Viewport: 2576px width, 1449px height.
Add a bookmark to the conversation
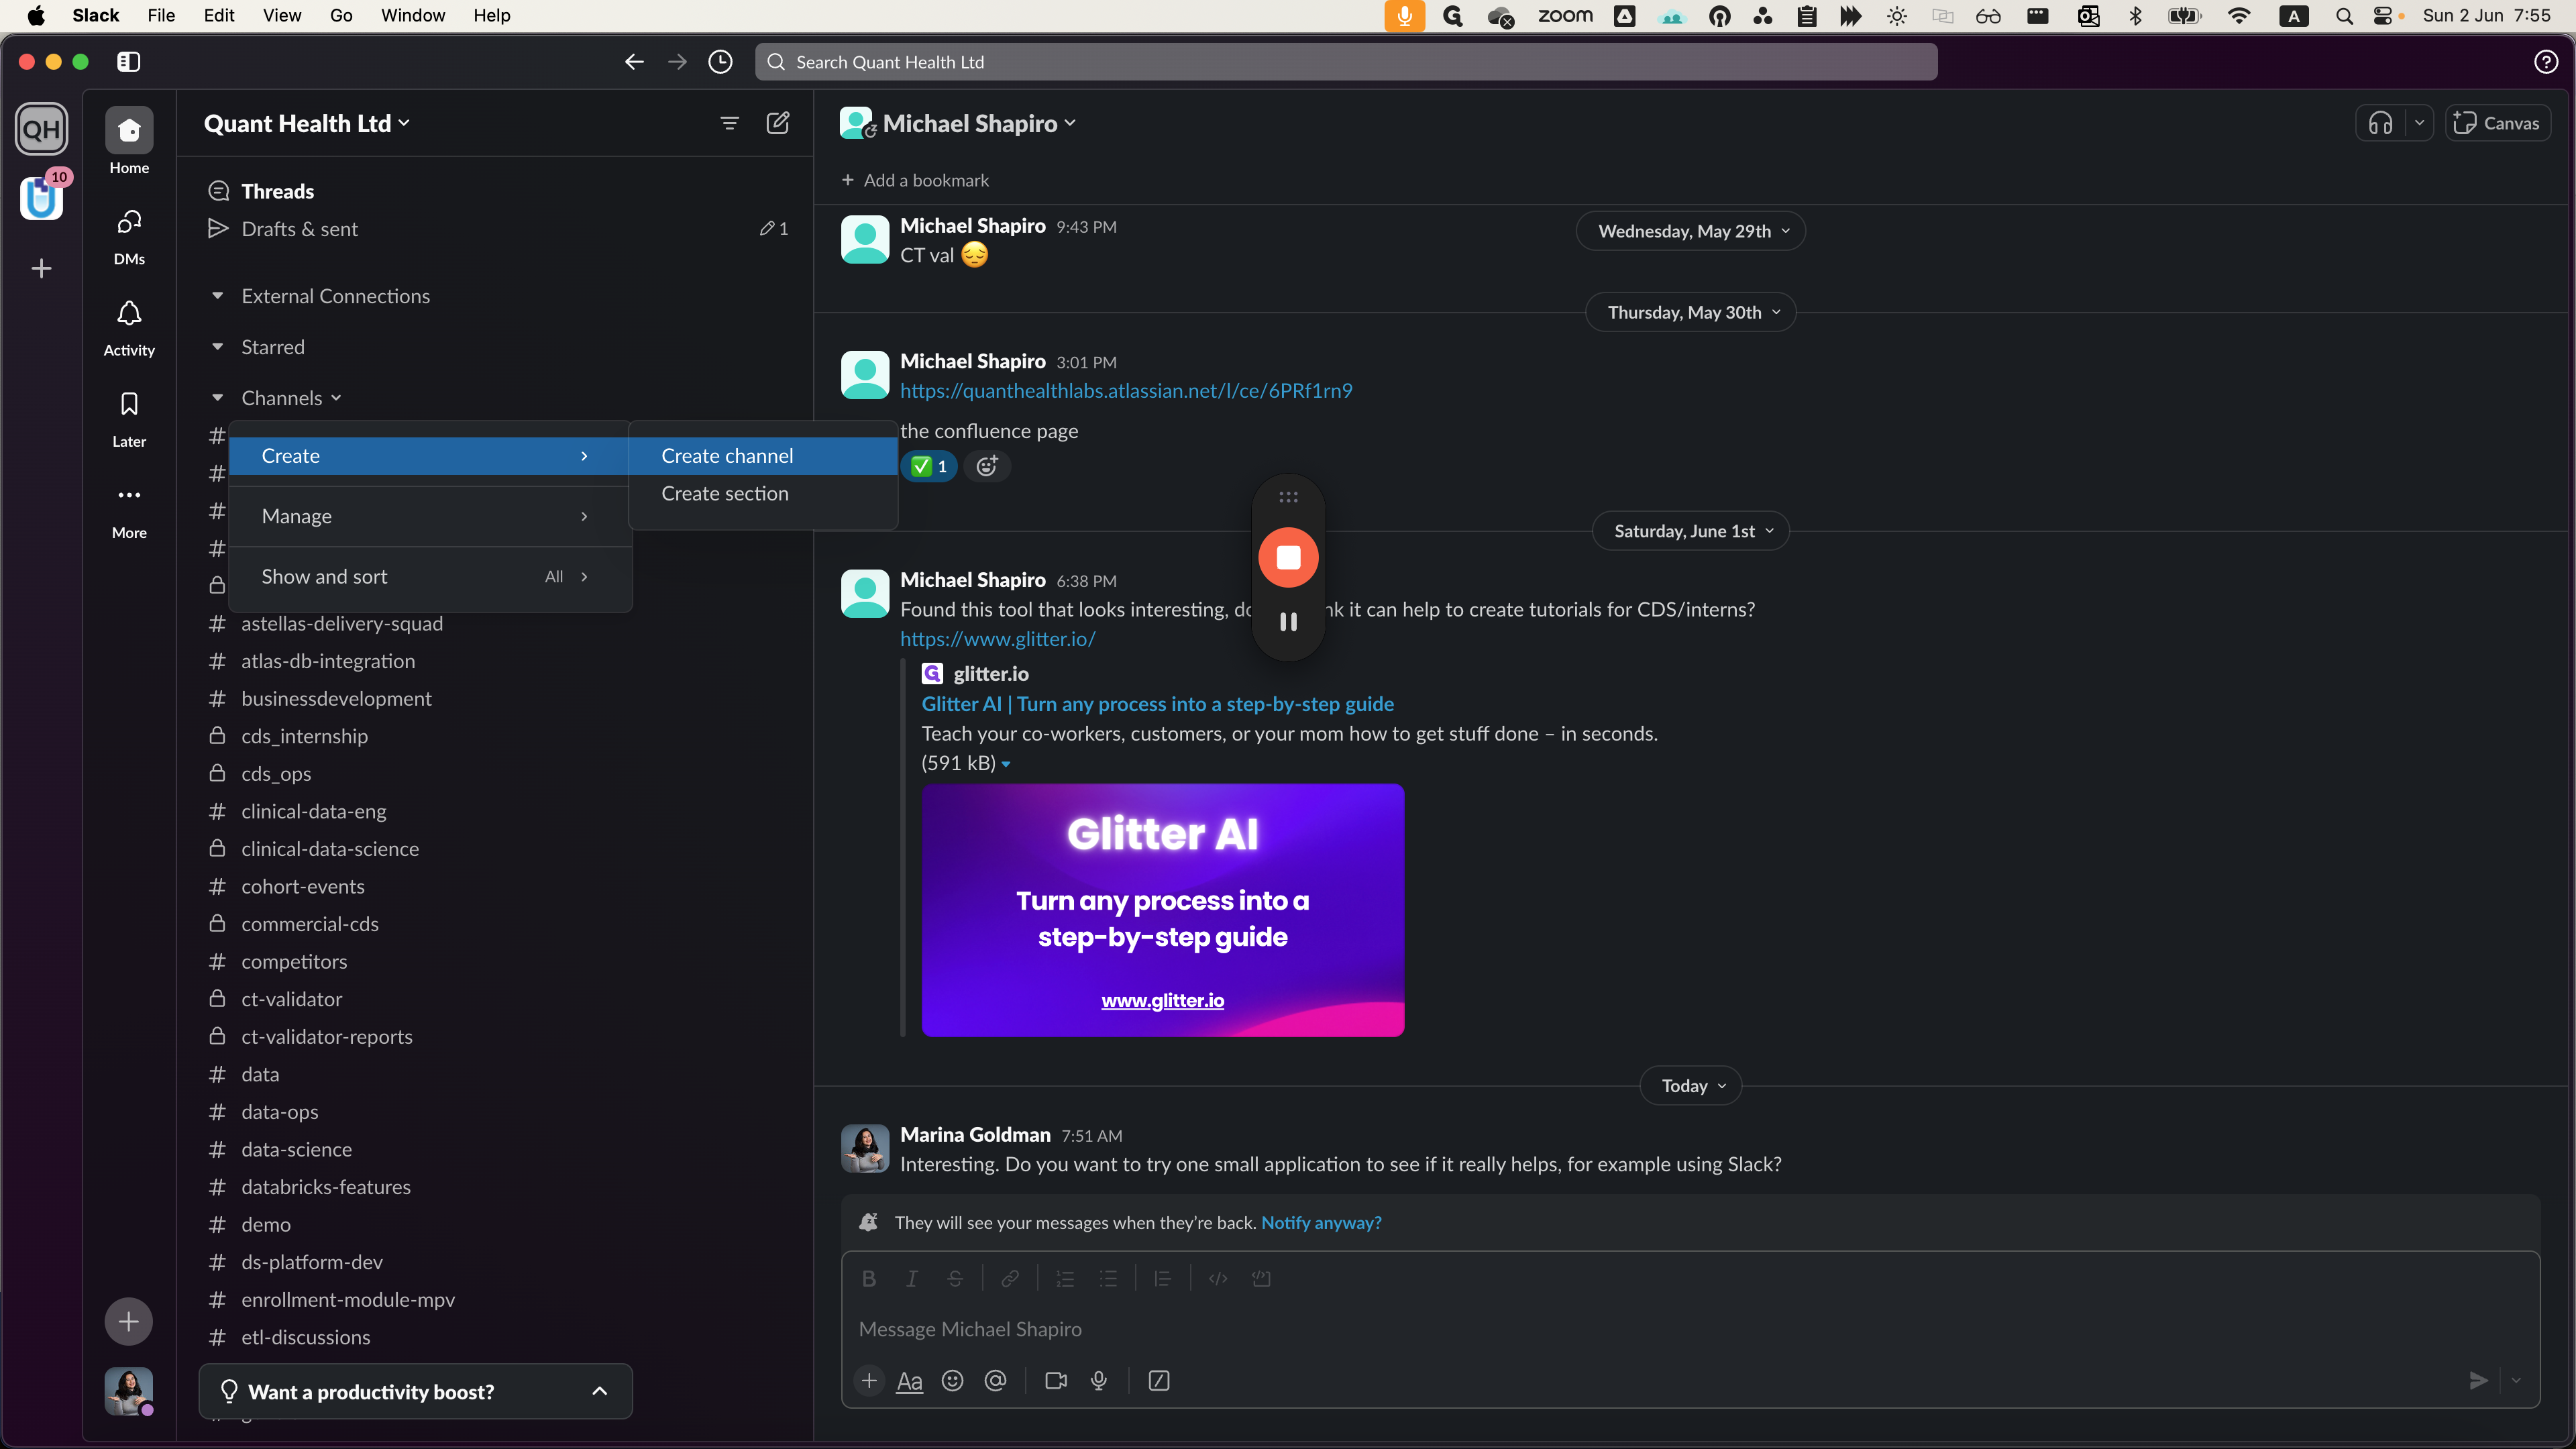[915, 180]
